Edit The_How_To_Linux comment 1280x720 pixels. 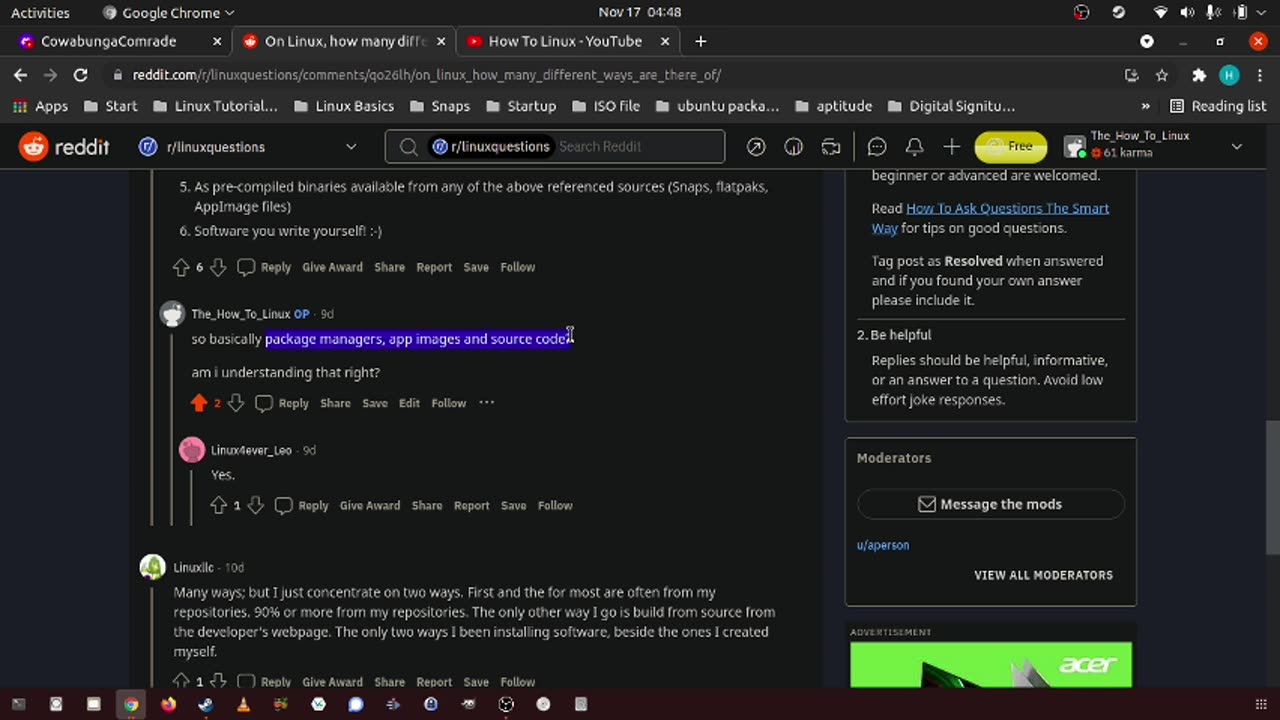coord(409,403)
